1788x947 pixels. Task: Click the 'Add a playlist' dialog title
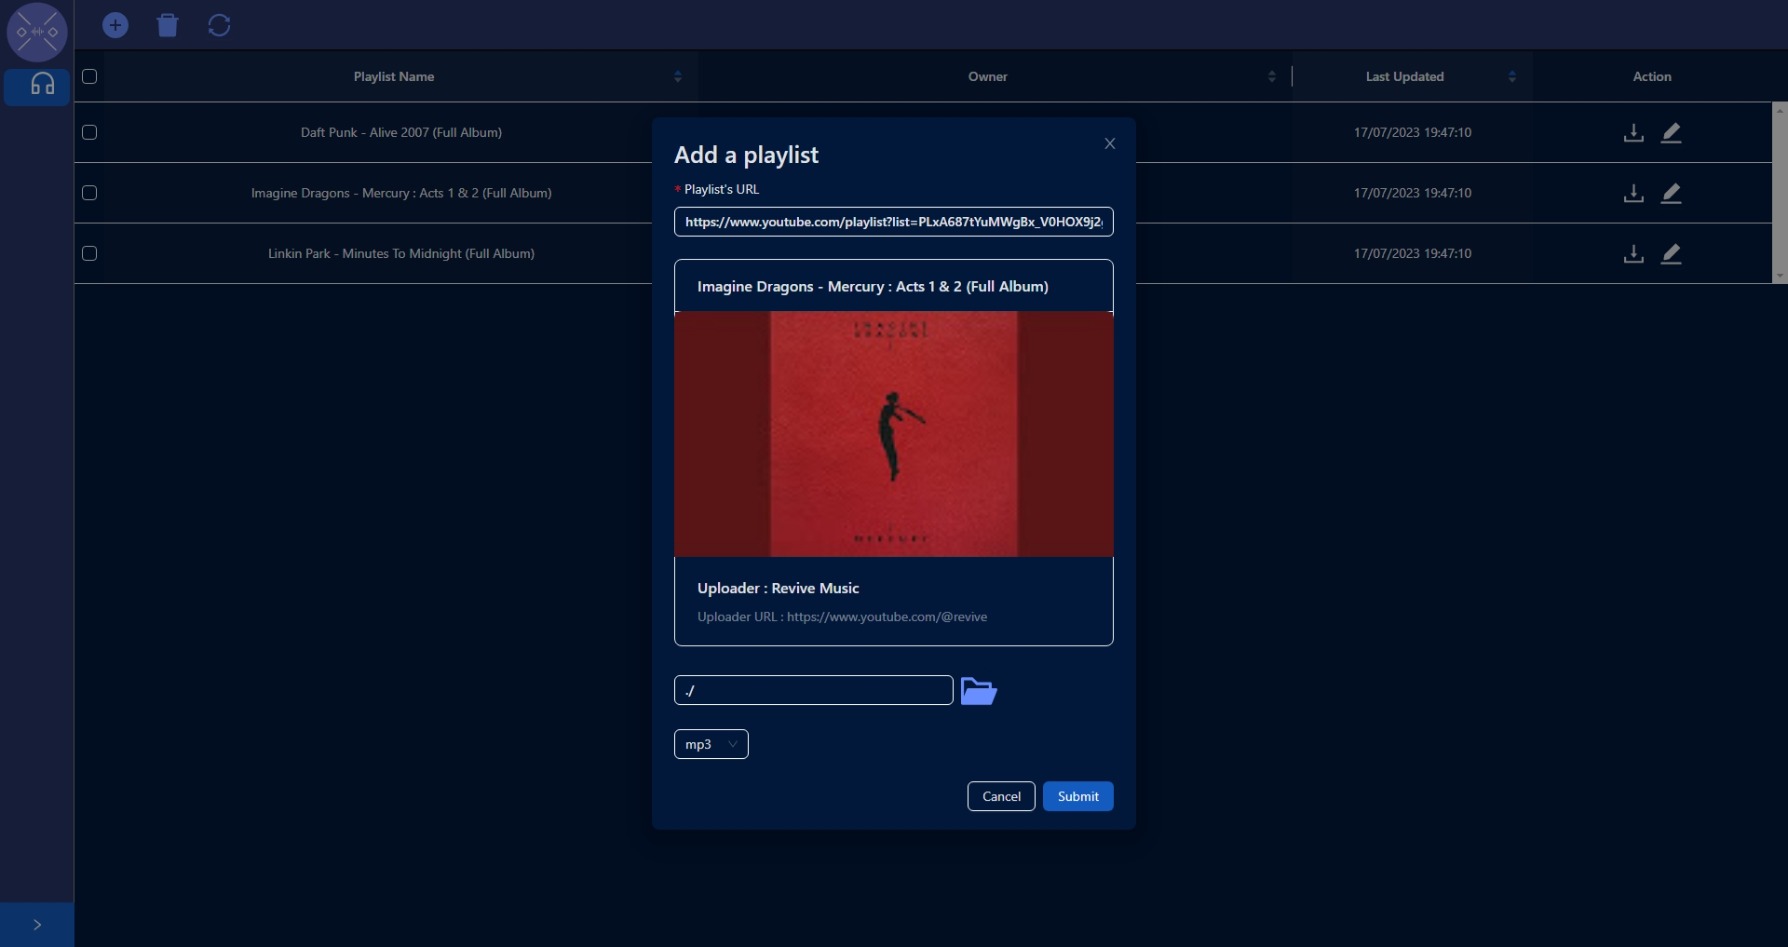coord(746,155)
